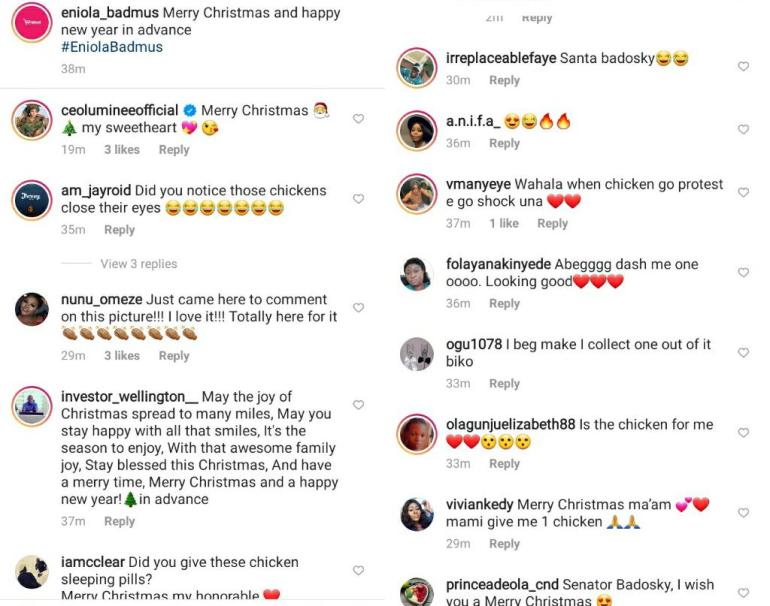Tap heart on irreplaceablefaye's Santa badosky comment
Screen dimensions: 770x606
click(743, 66)
